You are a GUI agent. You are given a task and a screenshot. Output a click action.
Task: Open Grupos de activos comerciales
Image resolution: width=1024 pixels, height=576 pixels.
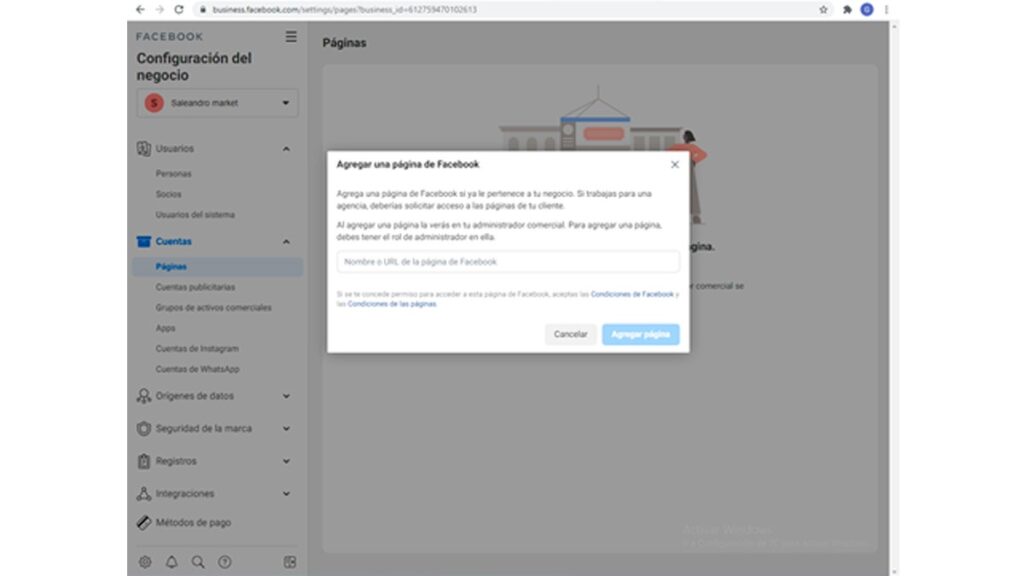point(214,307)
